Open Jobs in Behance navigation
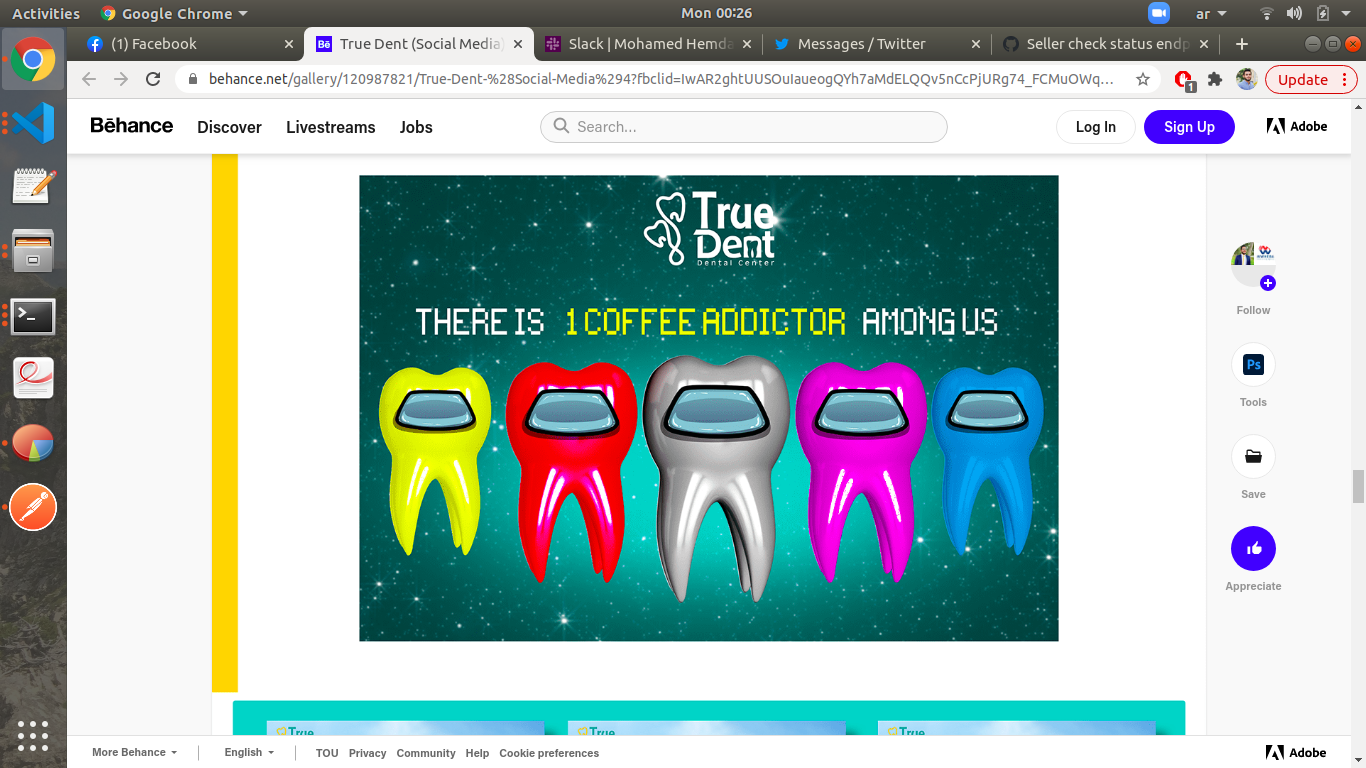The image size is (1366, 768). 416,127
